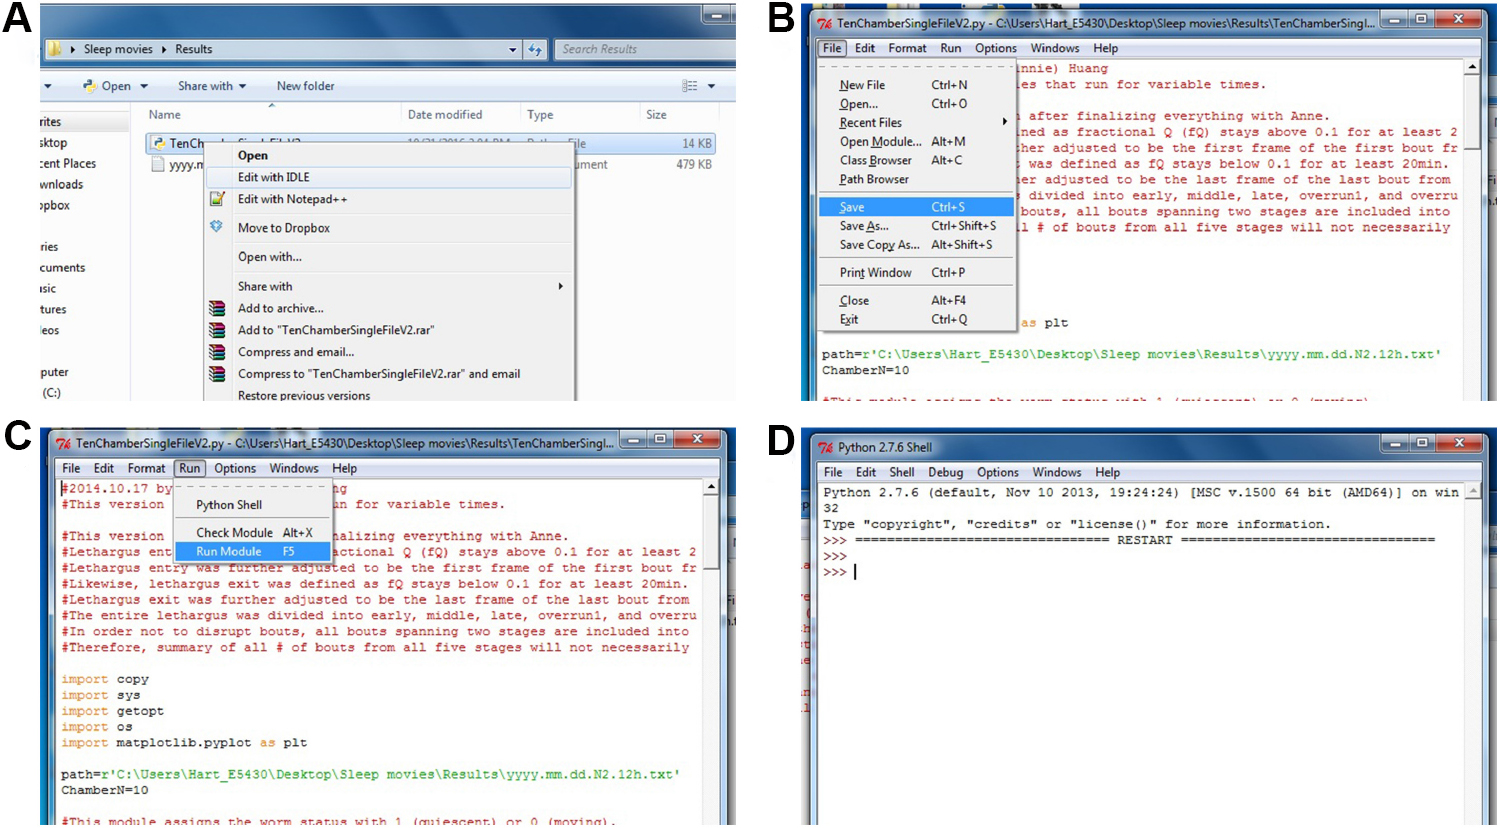
Task: Open Format menu in panel B editor
Action: (907, 48)
